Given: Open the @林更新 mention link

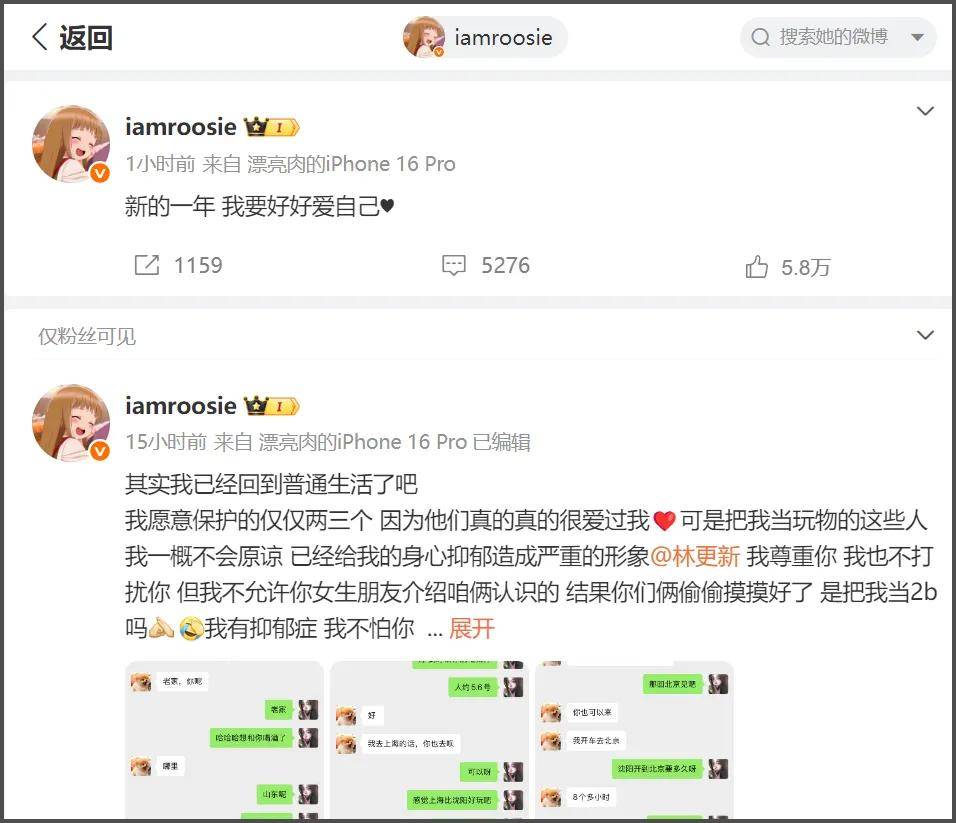Looking at the screenshot, I should tap(695, 556).
